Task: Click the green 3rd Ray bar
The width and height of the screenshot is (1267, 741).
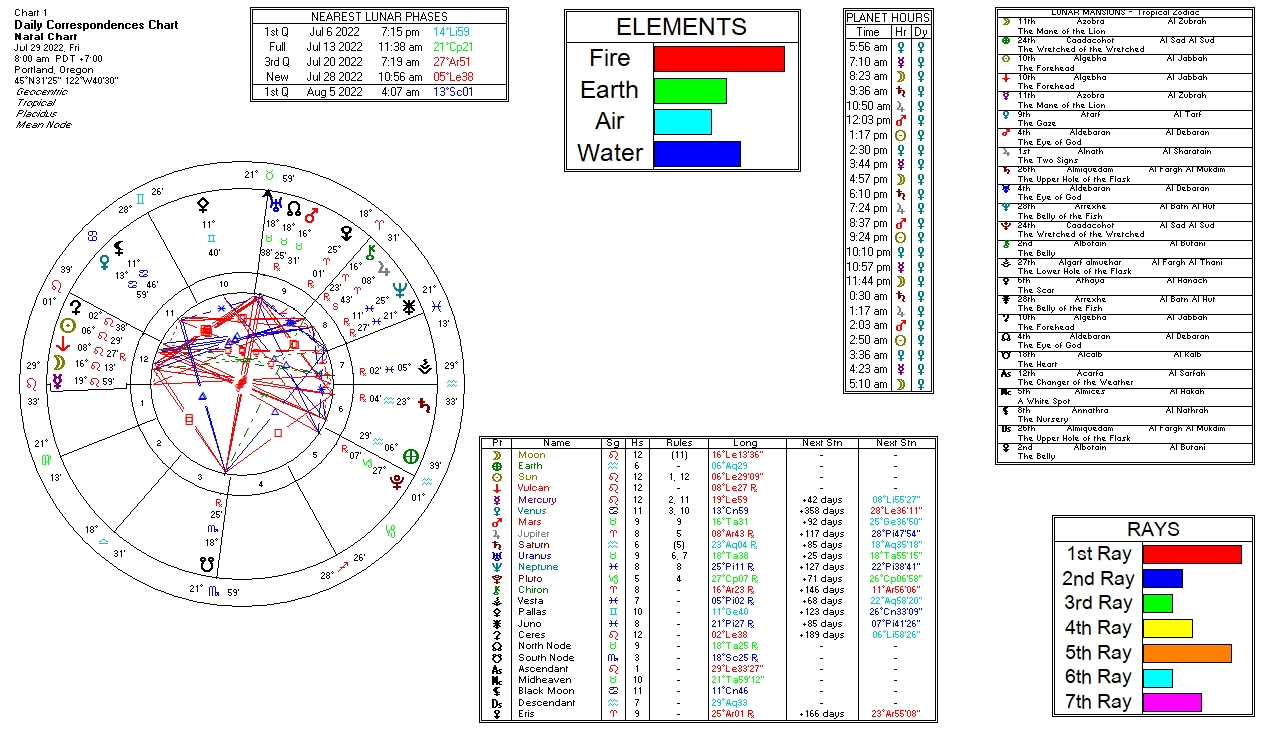Action: pos(1158,603)
